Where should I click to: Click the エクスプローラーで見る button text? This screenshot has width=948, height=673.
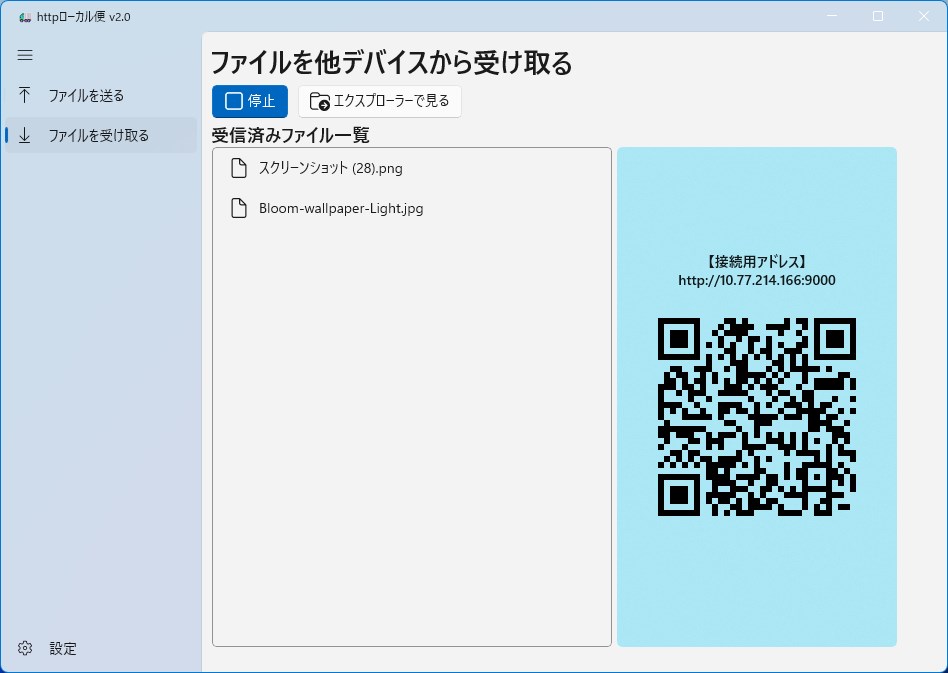(391, 101)
